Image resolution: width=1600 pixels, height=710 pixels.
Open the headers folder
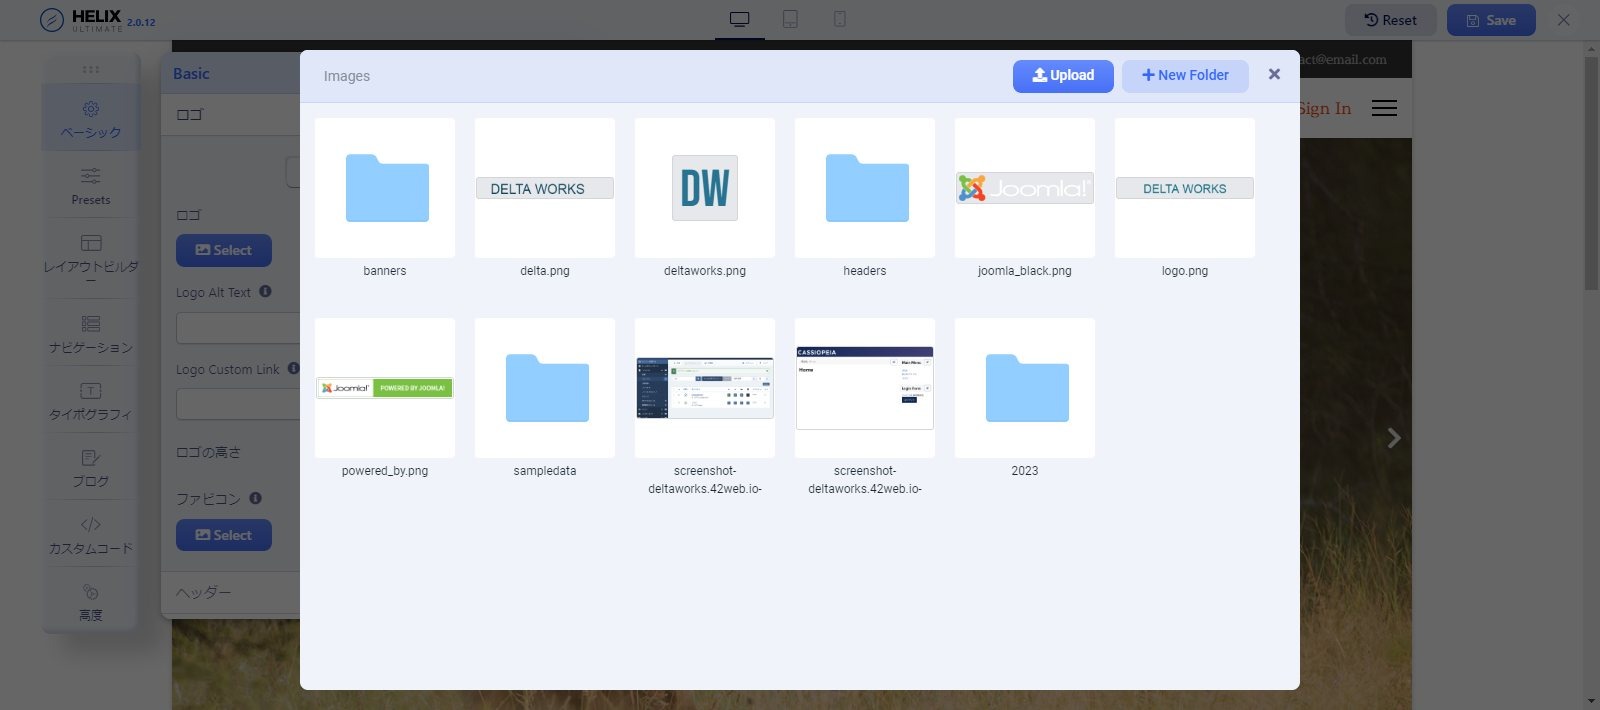(865, 188)
